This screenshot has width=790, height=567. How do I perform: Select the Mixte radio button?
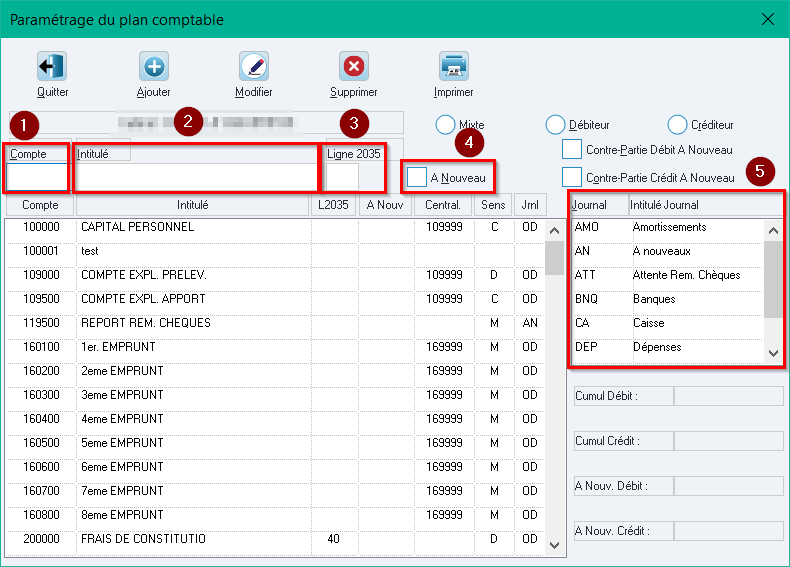click(445, 124)
